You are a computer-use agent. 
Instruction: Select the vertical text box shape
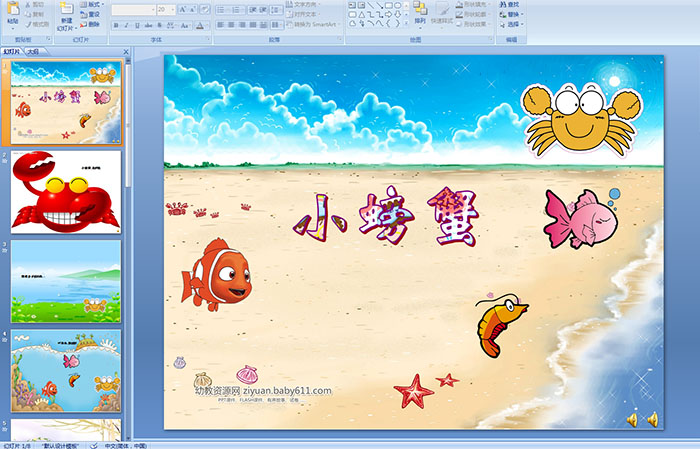361,5
